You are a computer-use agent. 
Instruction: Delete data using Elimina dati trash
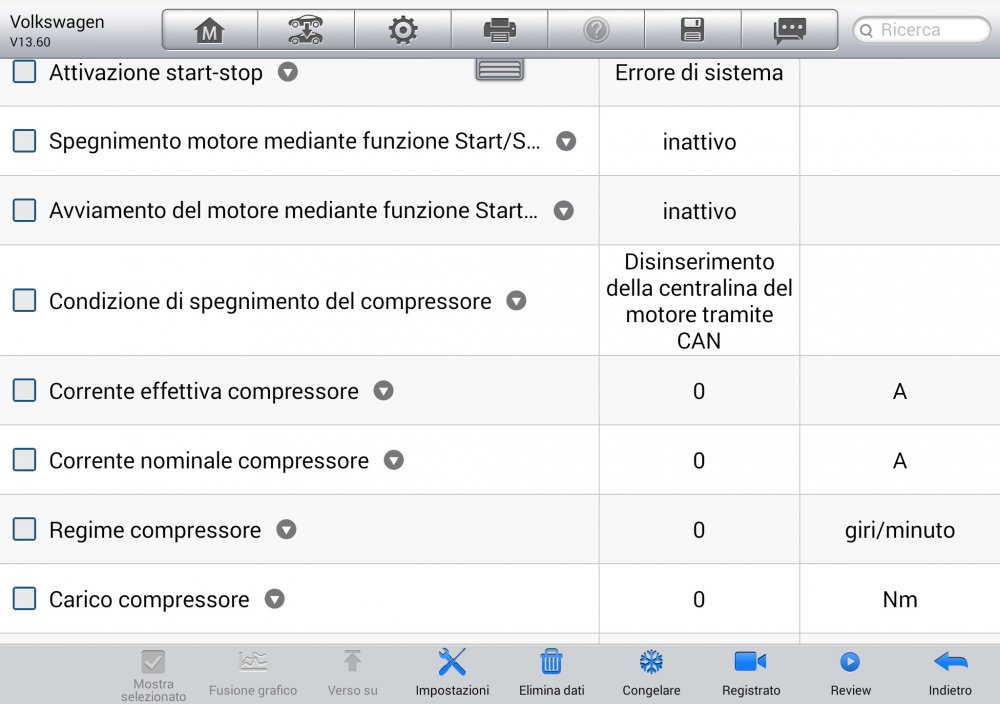[x=551, y=671]
